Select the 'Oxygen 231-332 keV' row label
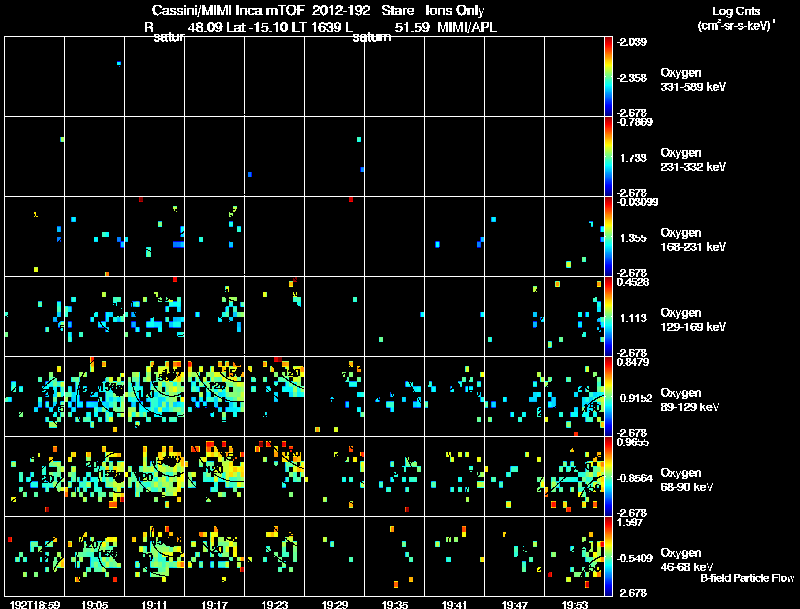800x609 pixels. 693,160
